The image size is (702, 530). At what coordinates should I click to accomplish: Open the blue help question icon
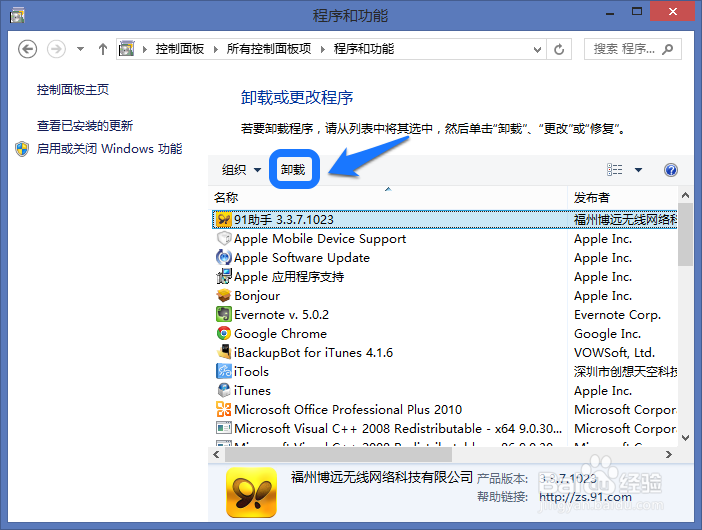point(671,170)
